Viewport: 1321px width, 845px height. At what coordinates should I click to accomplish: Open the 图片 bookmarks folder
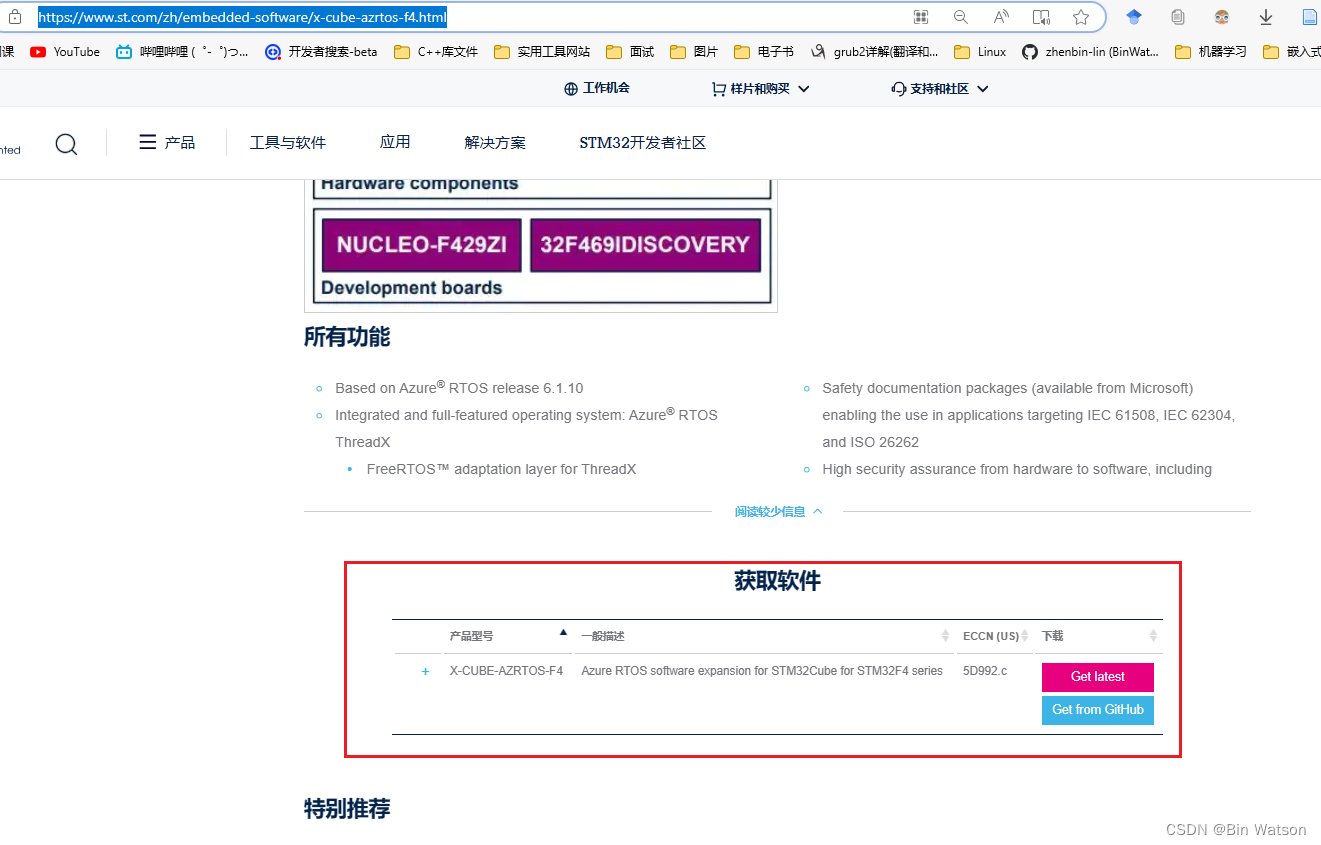(694, 52)
